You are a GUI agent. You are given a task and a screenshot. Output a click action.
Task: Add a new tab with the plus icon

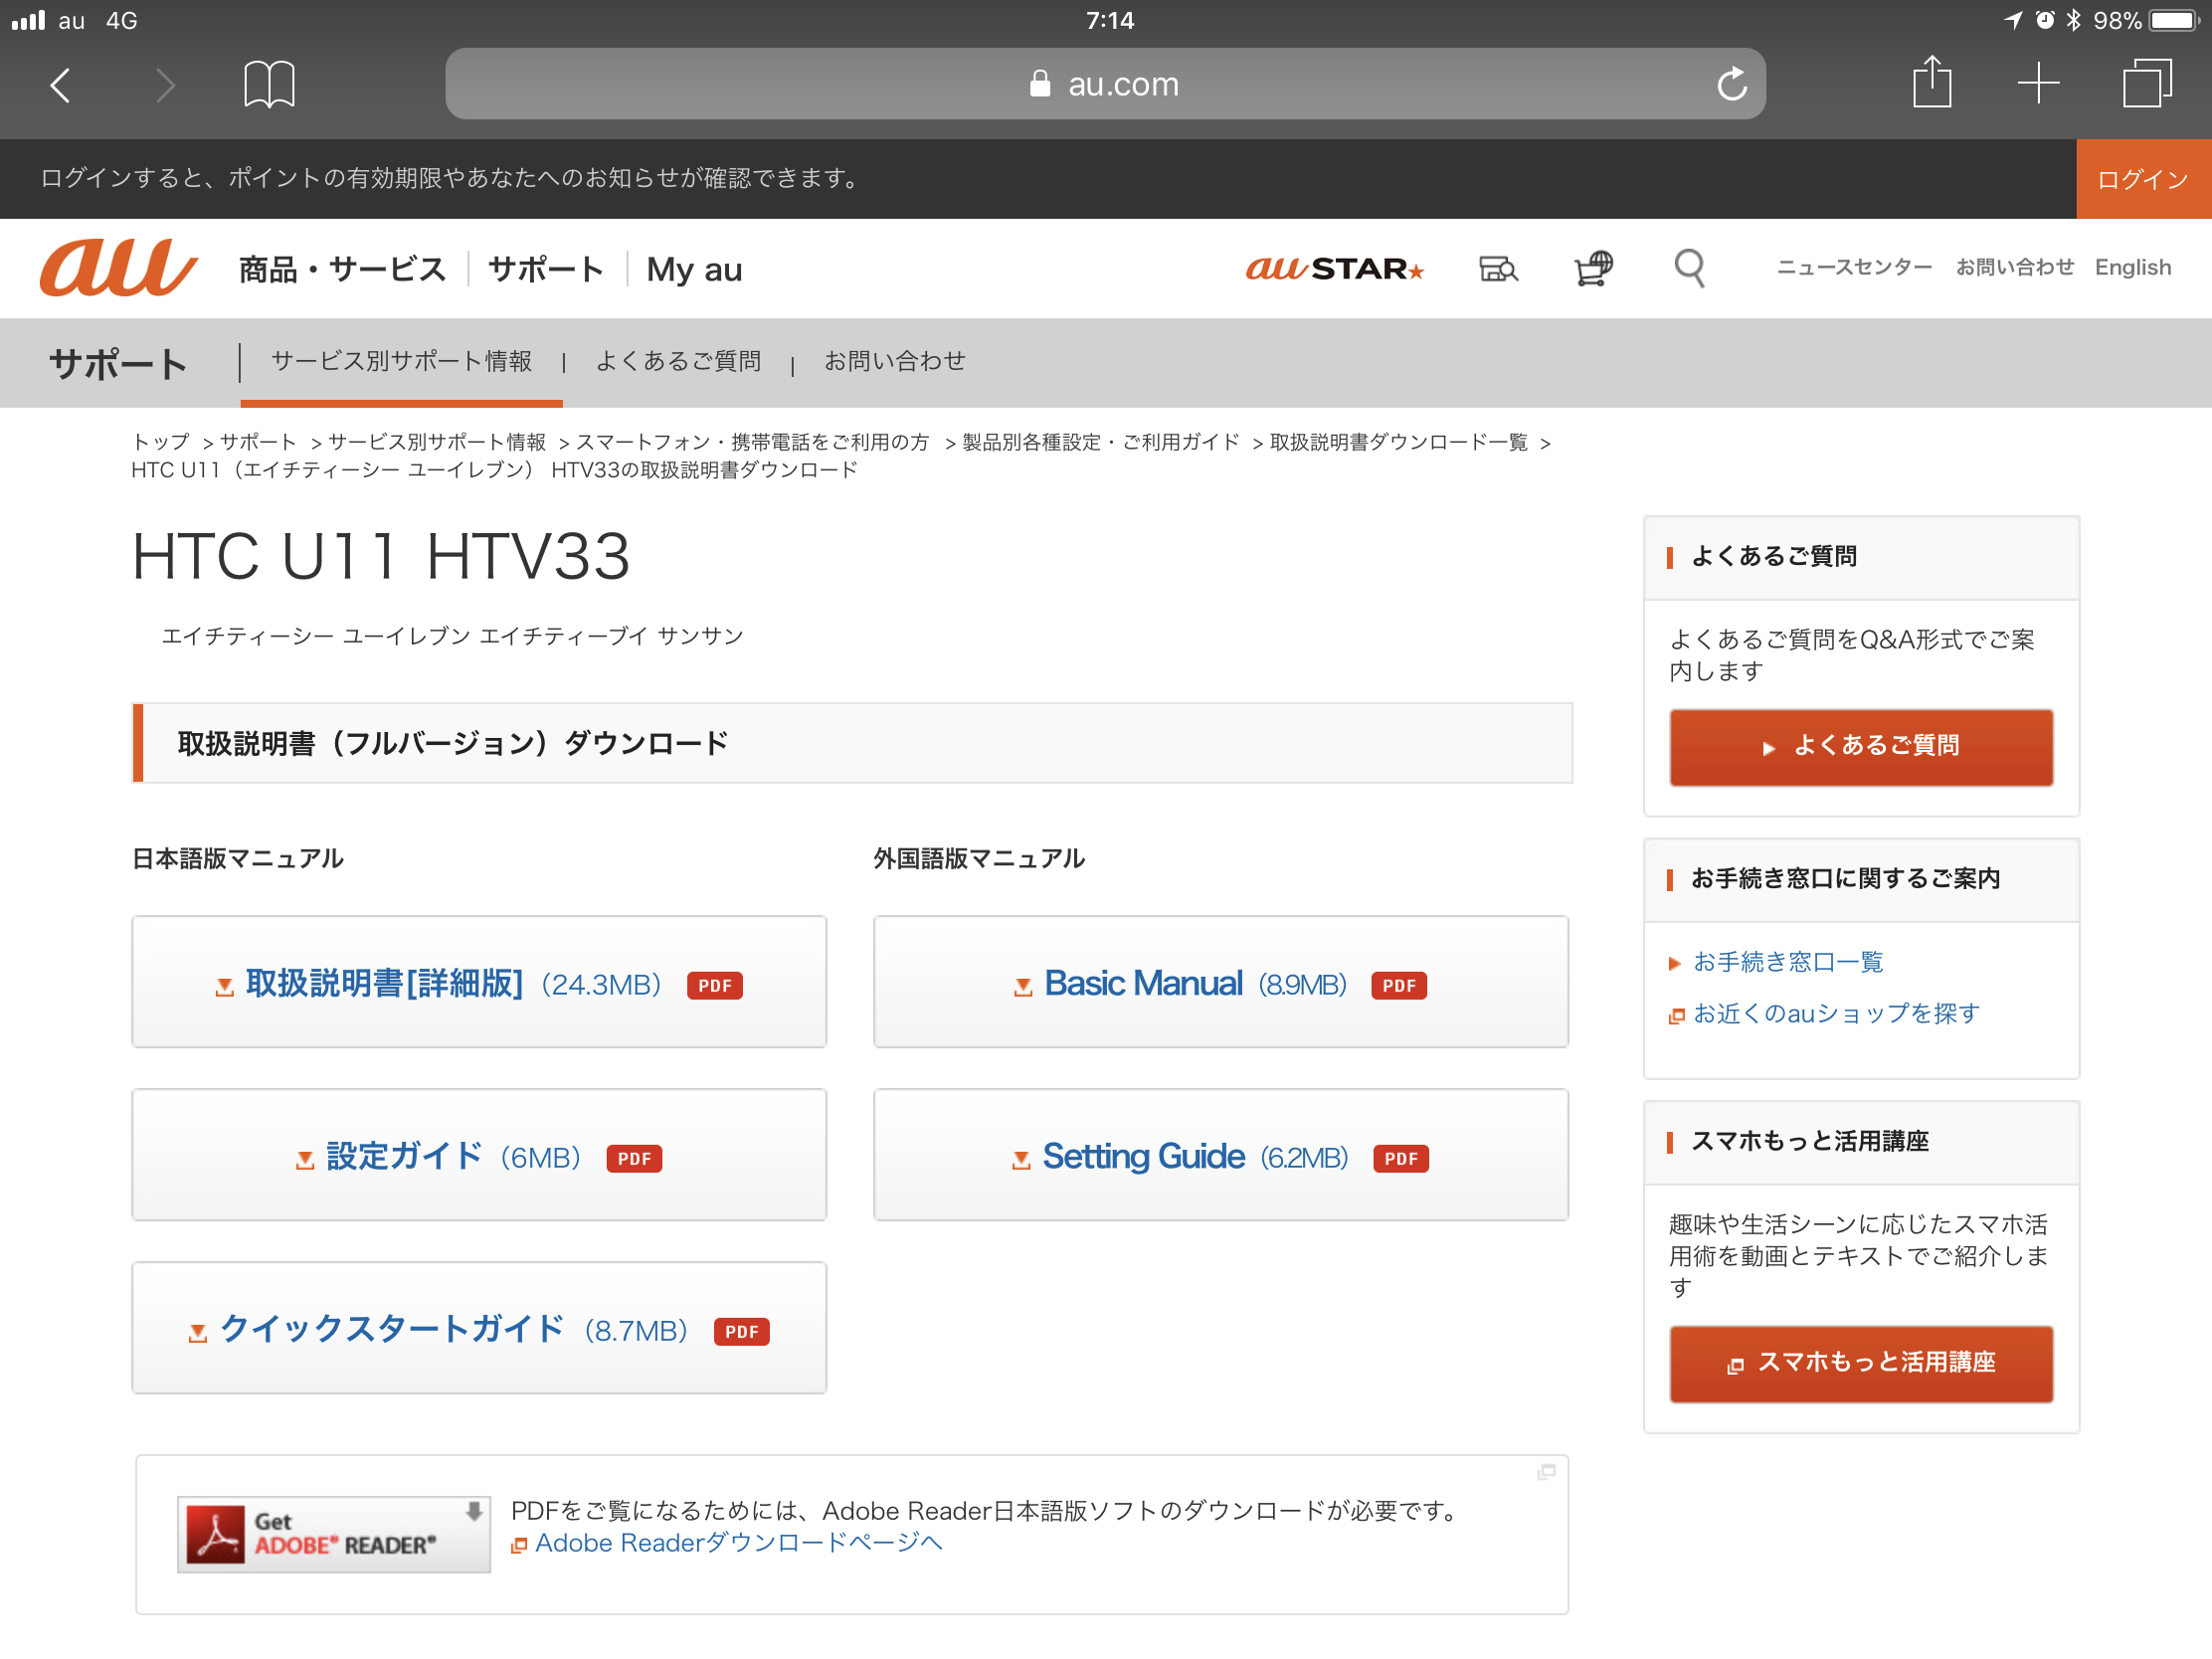[x=2038, y=83]
